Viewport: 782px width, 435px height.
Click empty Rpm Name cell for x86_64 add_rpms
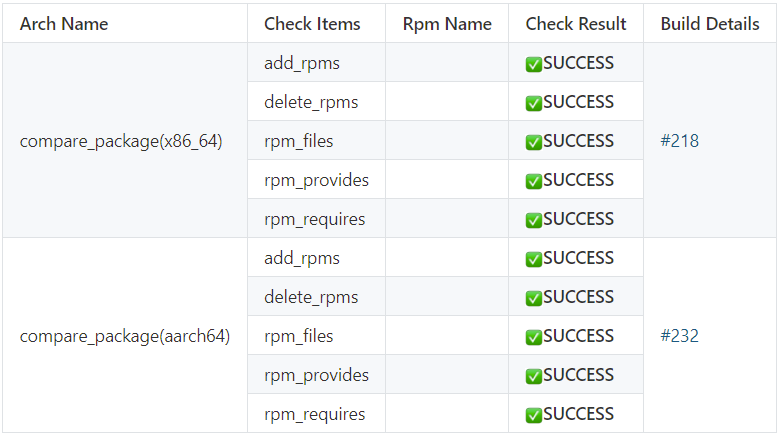[x=447, y=63]
